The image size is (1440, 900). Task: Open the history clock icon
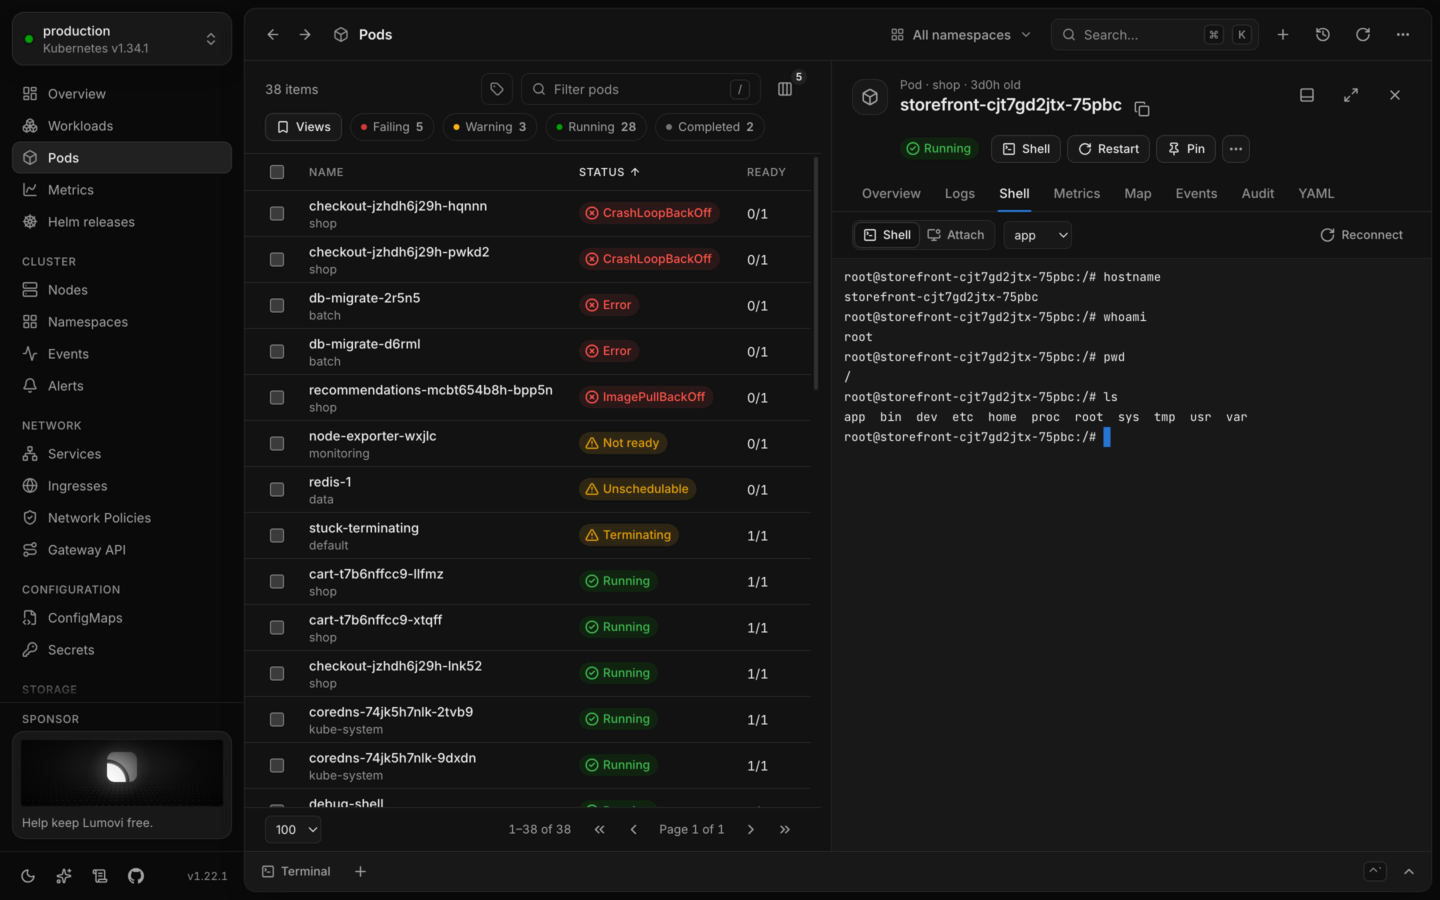pyautogui.click(x=1323, y=35)
